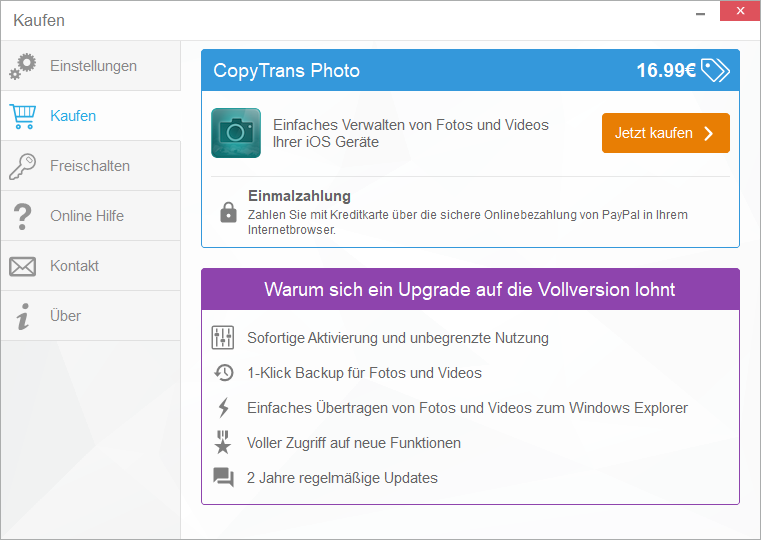Click the 16.99€ price text
Viewport: 761px width, 540px height.
[x=666, y=71]
